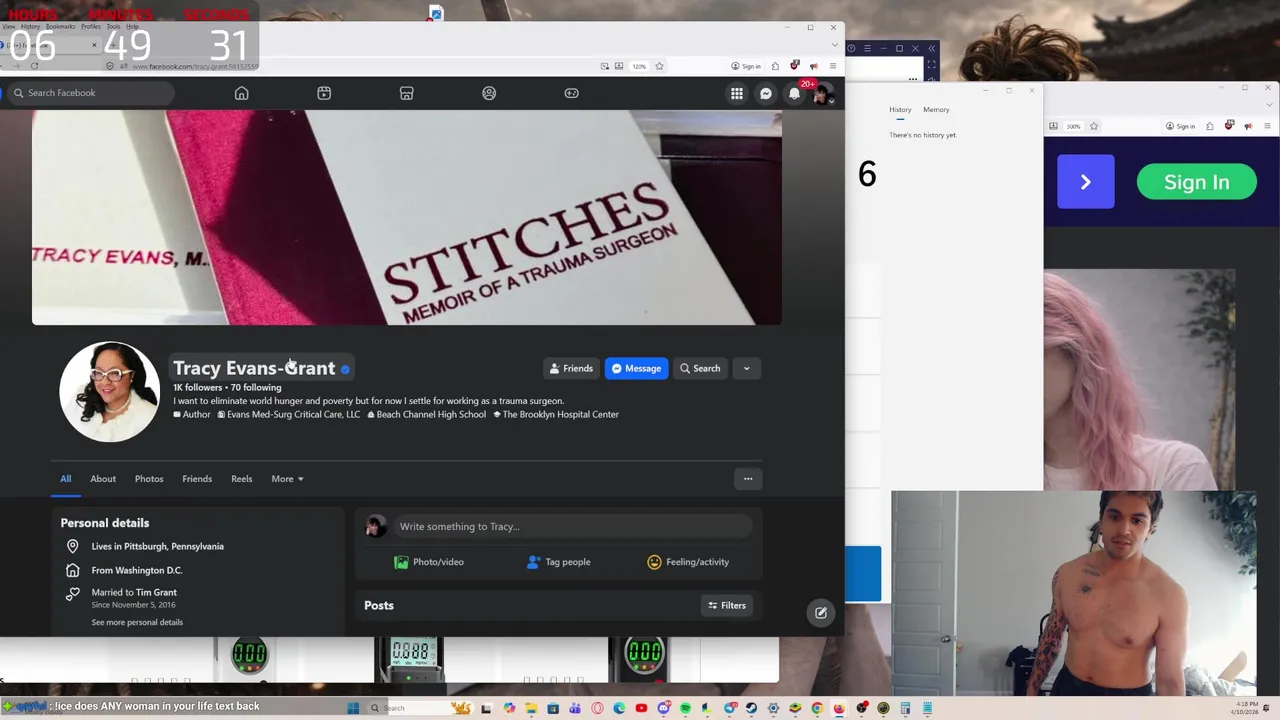Click See more personal details link
The width and height of the screenshot is (1280, 720).
[137, 622]
